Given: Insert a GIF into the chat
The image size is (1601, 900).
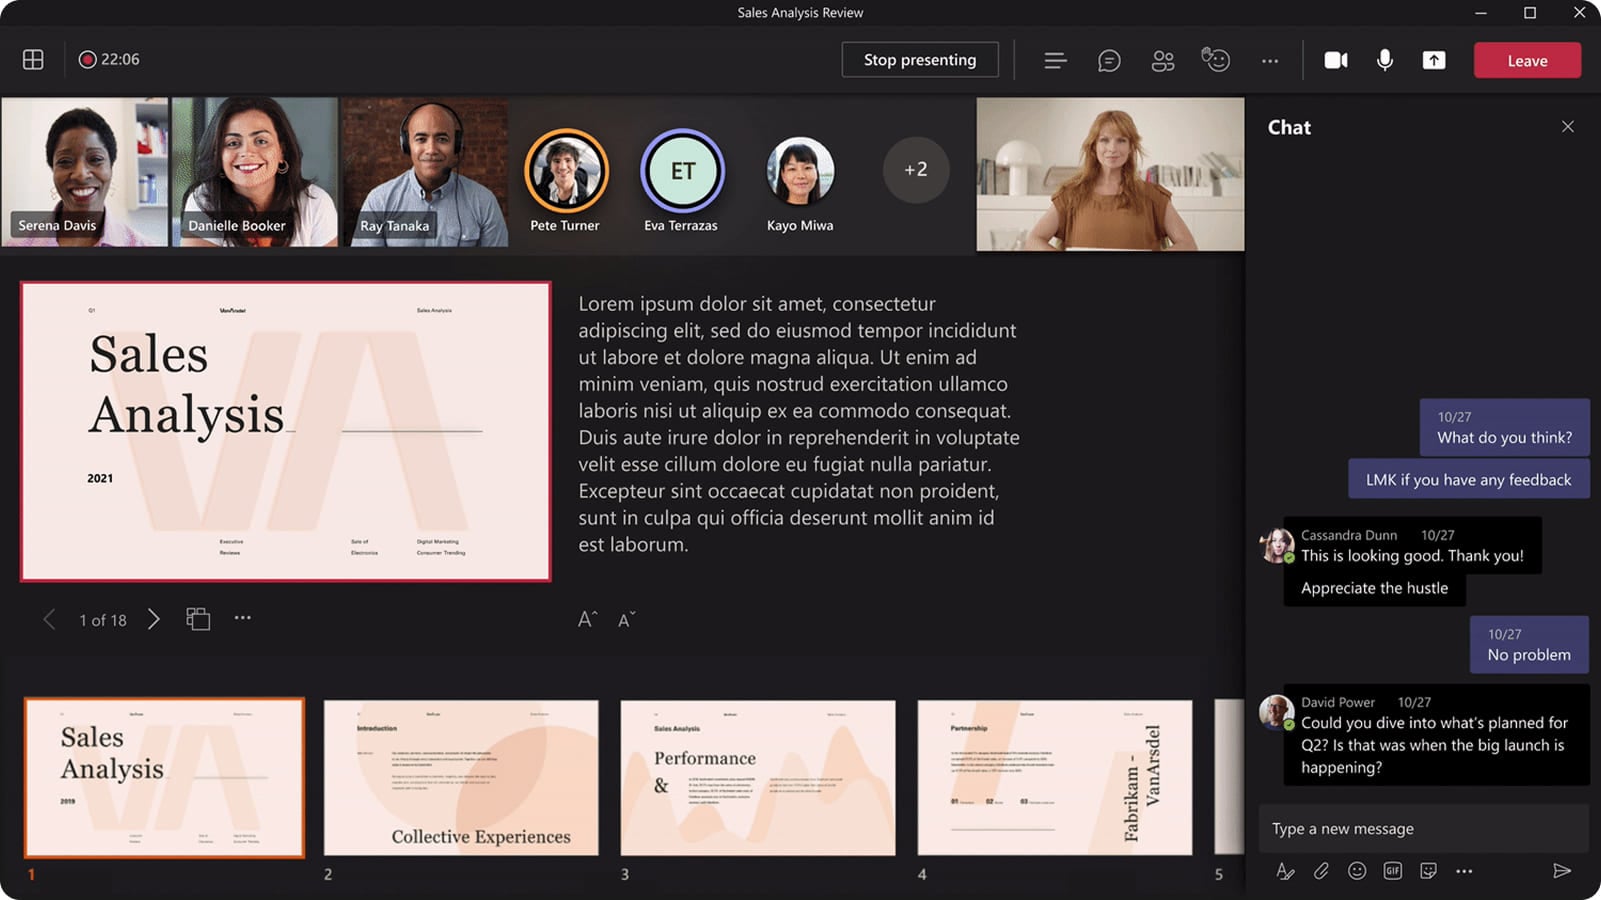Looking at the screenshot, I should 1392,871.
